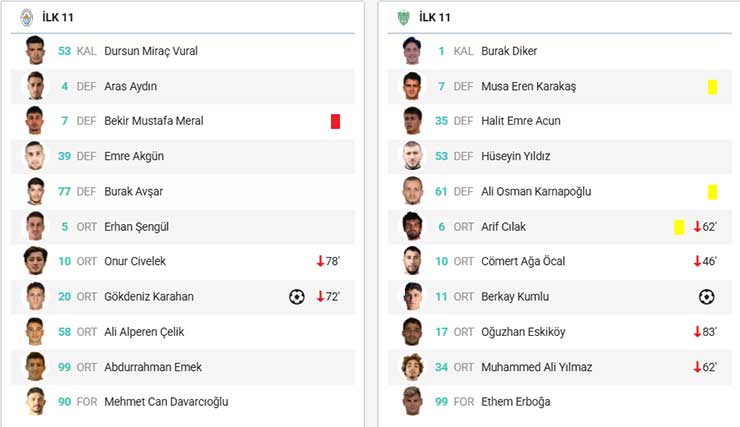Click Muhammed Ali Yılmaz's 62' substitution arrow
The image size is (740, 427).
(x=697, y=367)
